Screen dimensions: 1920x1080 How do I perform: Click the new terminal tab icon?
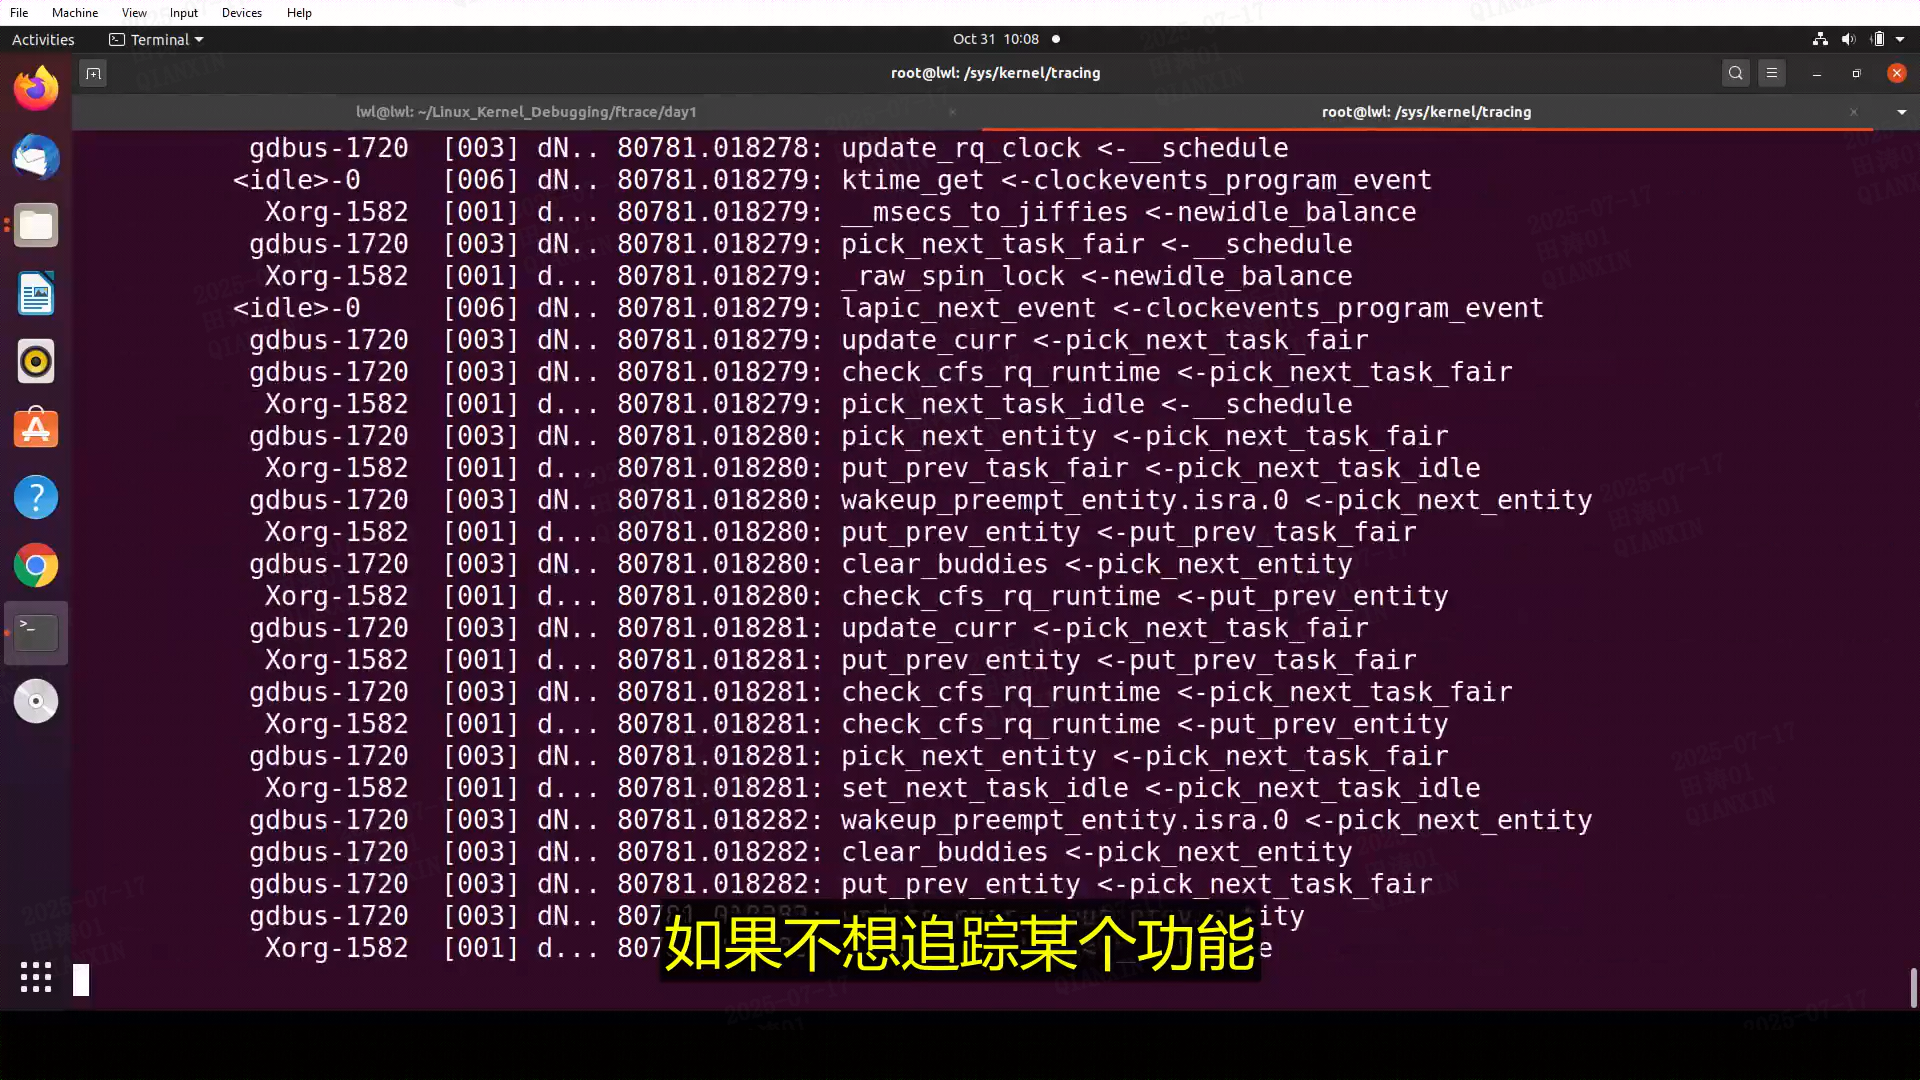[93, 73]
